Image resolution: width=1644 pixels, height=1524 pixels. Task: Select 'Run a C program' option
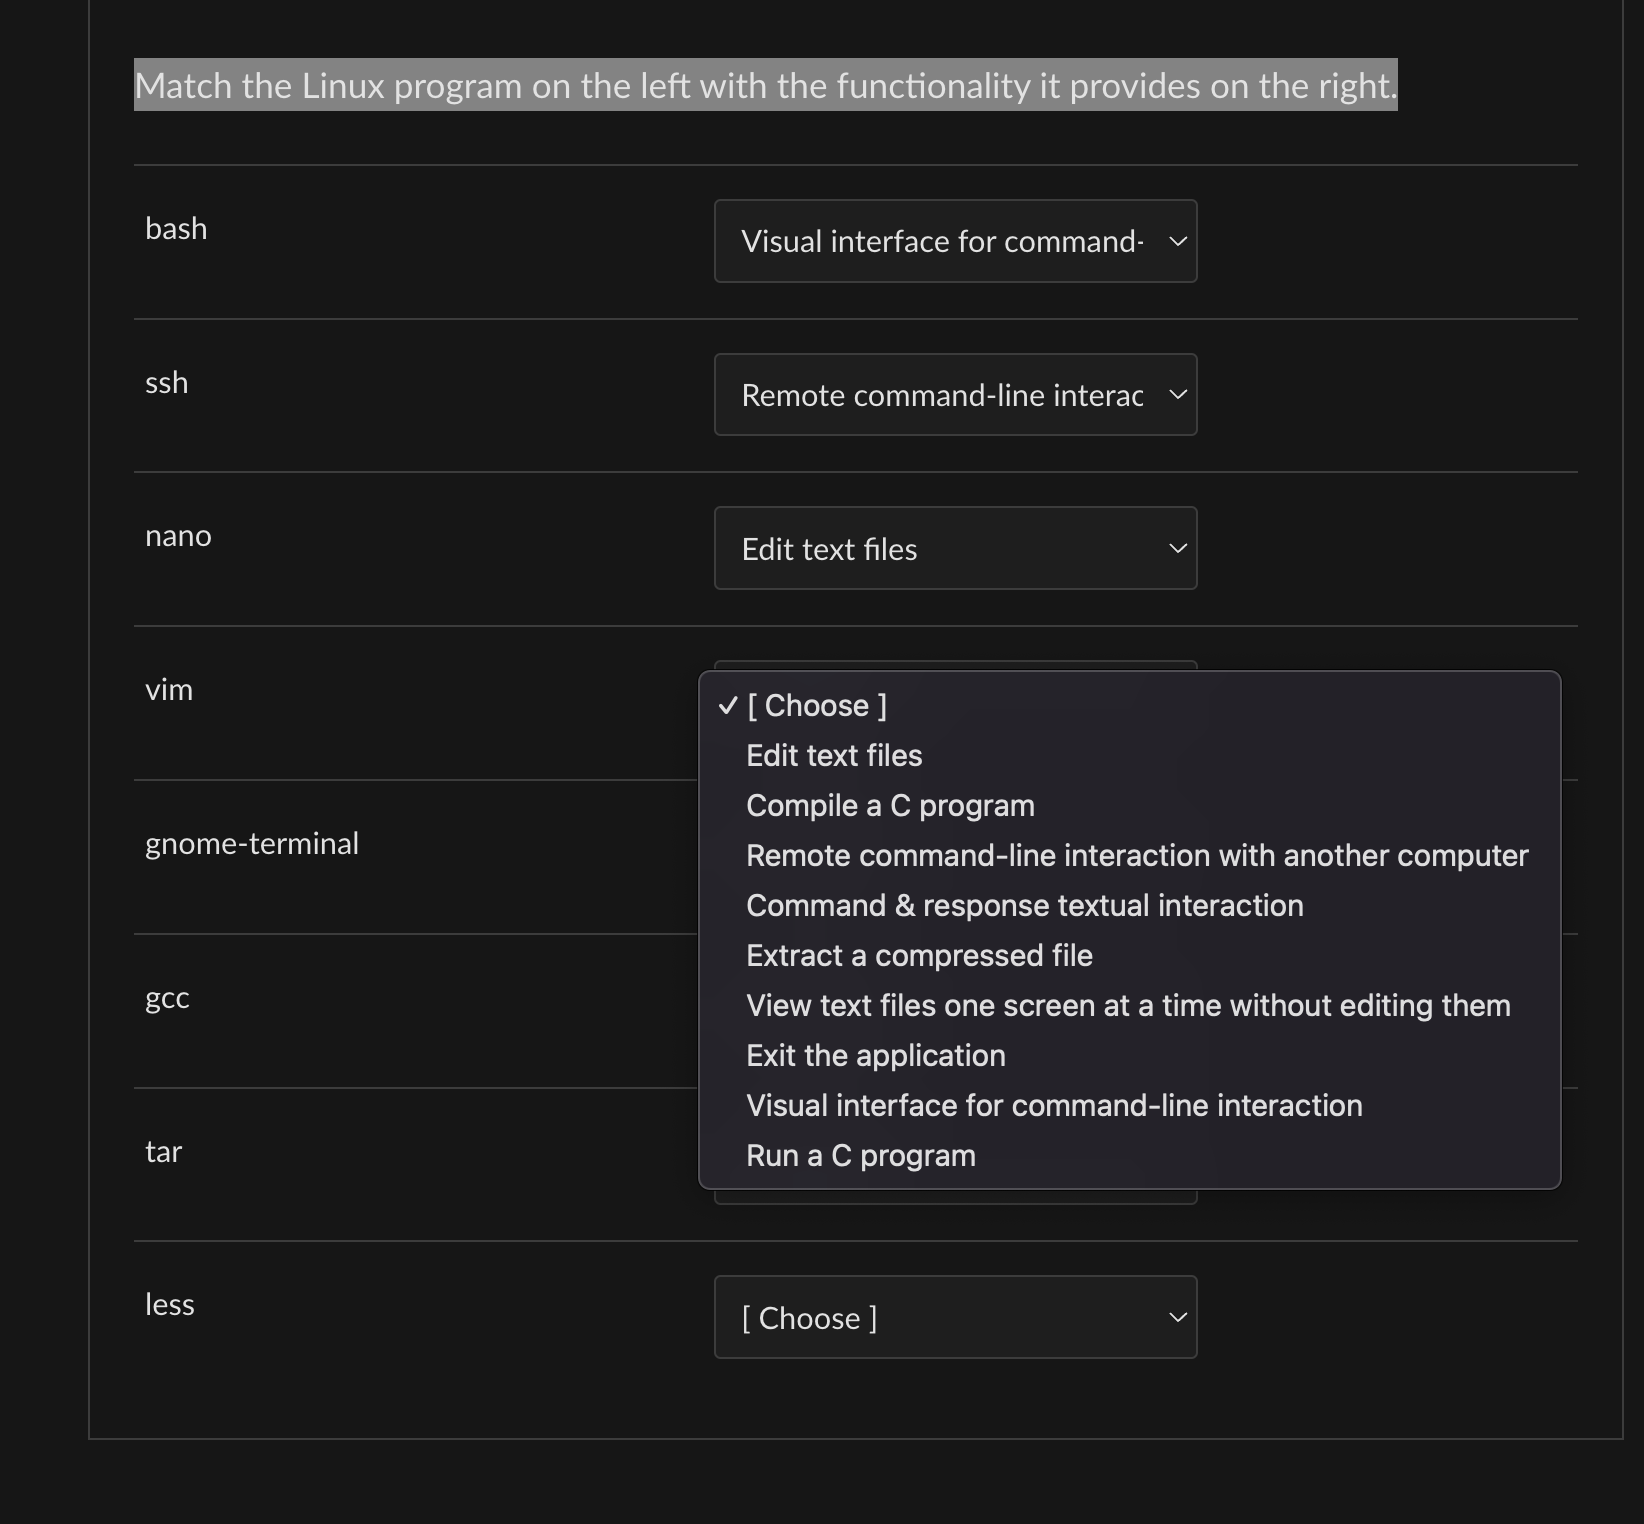(1129, 1155)
